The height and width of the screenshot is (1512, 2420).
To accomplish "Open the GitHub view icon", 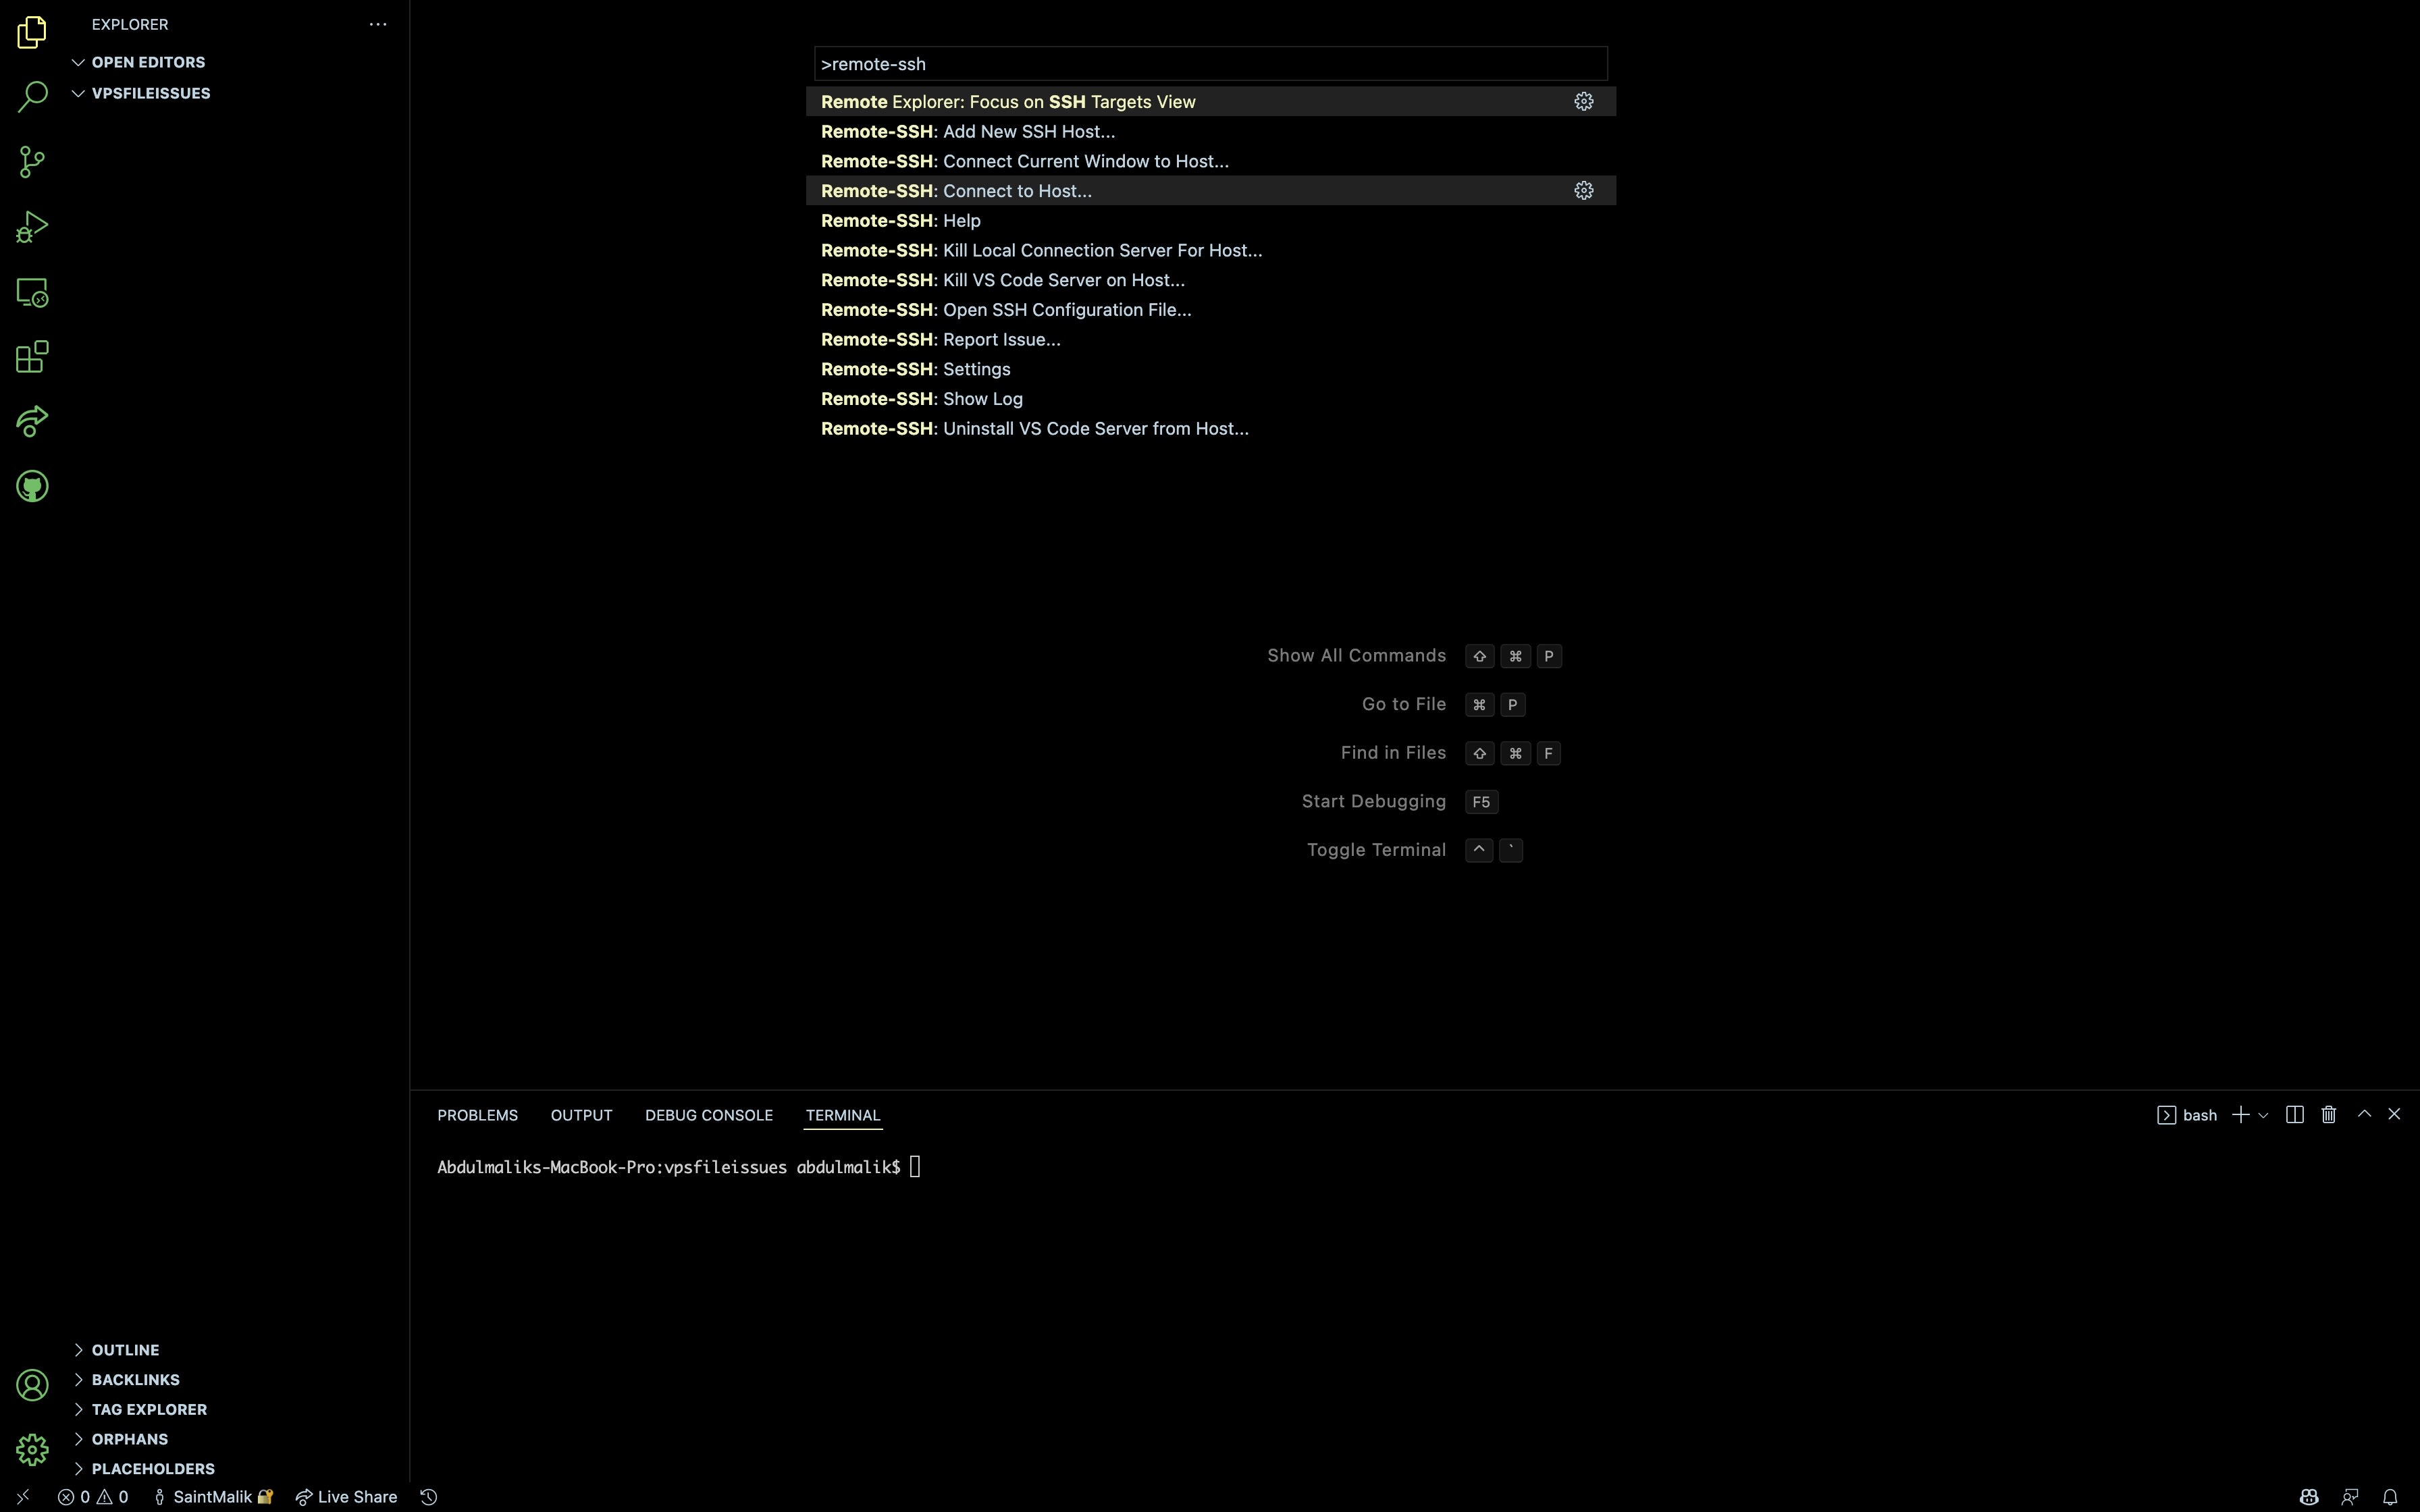I will point(32,486).
